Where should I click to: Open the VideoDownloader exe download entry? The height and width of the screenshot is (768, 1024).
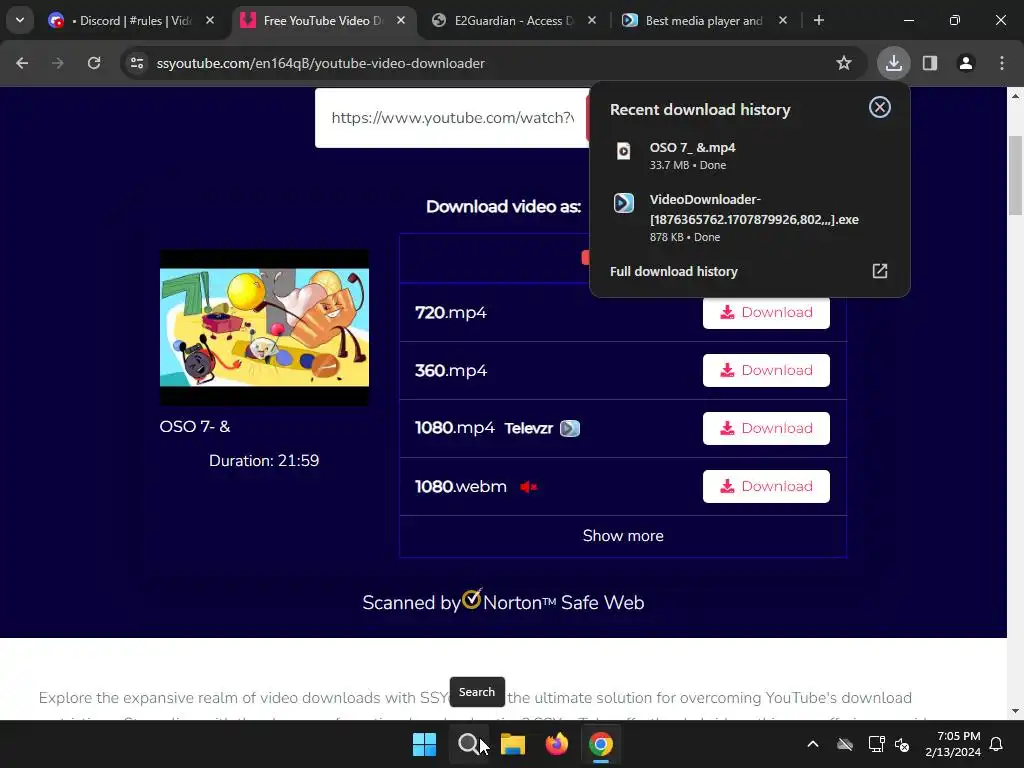[749, 217]
